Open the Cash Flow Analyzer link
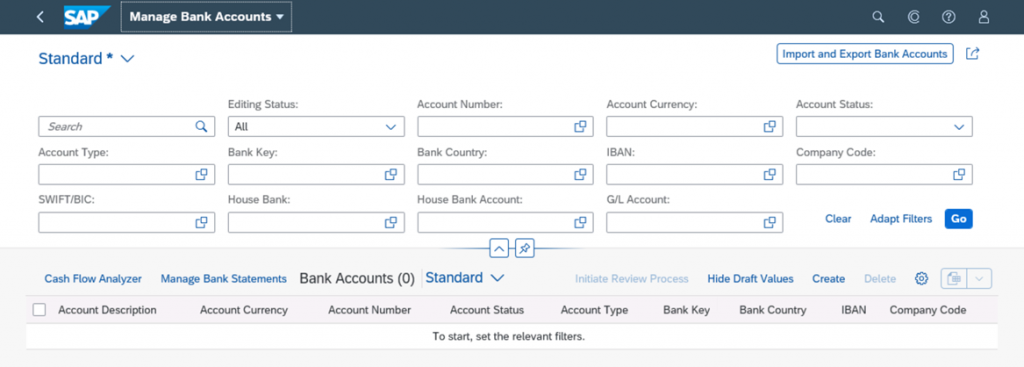The width and height of the screenshot is (1024, 367). 93,279
